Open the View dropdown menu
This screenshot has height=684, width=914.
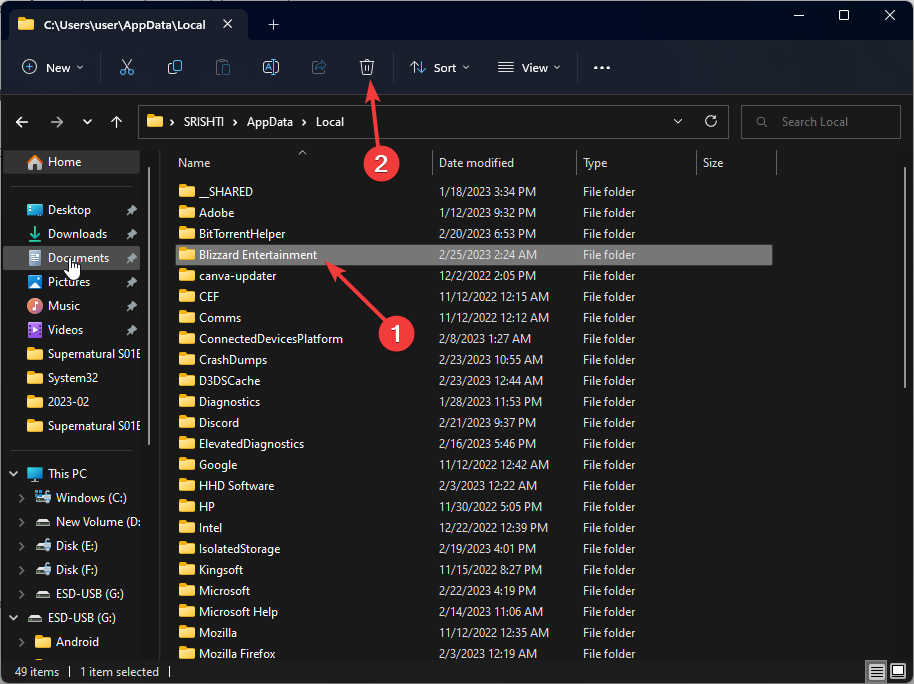529,68
